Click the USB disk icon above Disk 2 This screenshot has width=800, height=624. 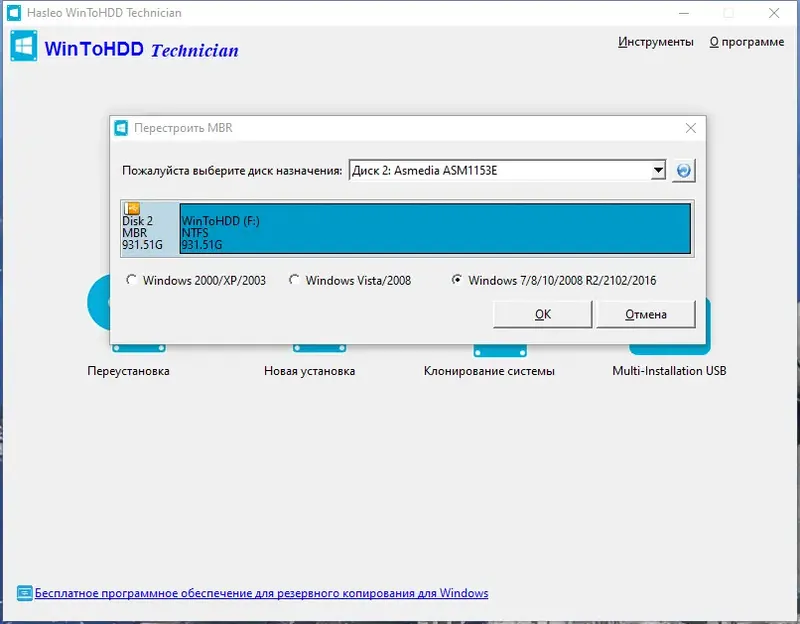coord(132,208)
